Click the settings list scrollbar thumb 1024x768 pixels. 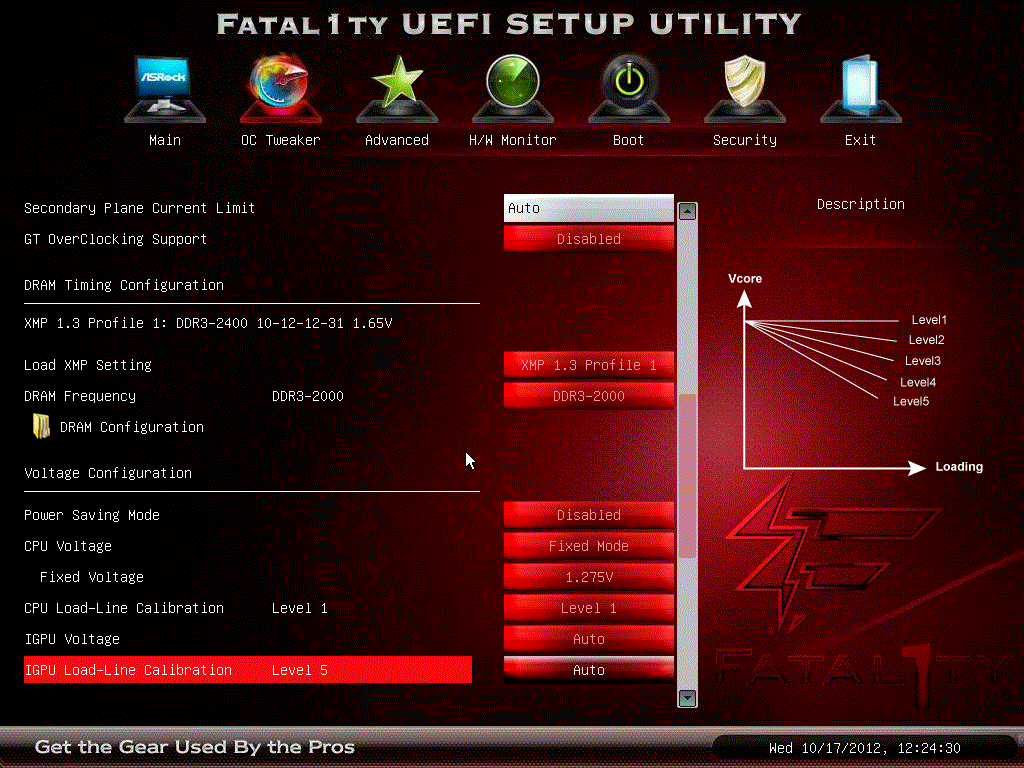[687, 476]
